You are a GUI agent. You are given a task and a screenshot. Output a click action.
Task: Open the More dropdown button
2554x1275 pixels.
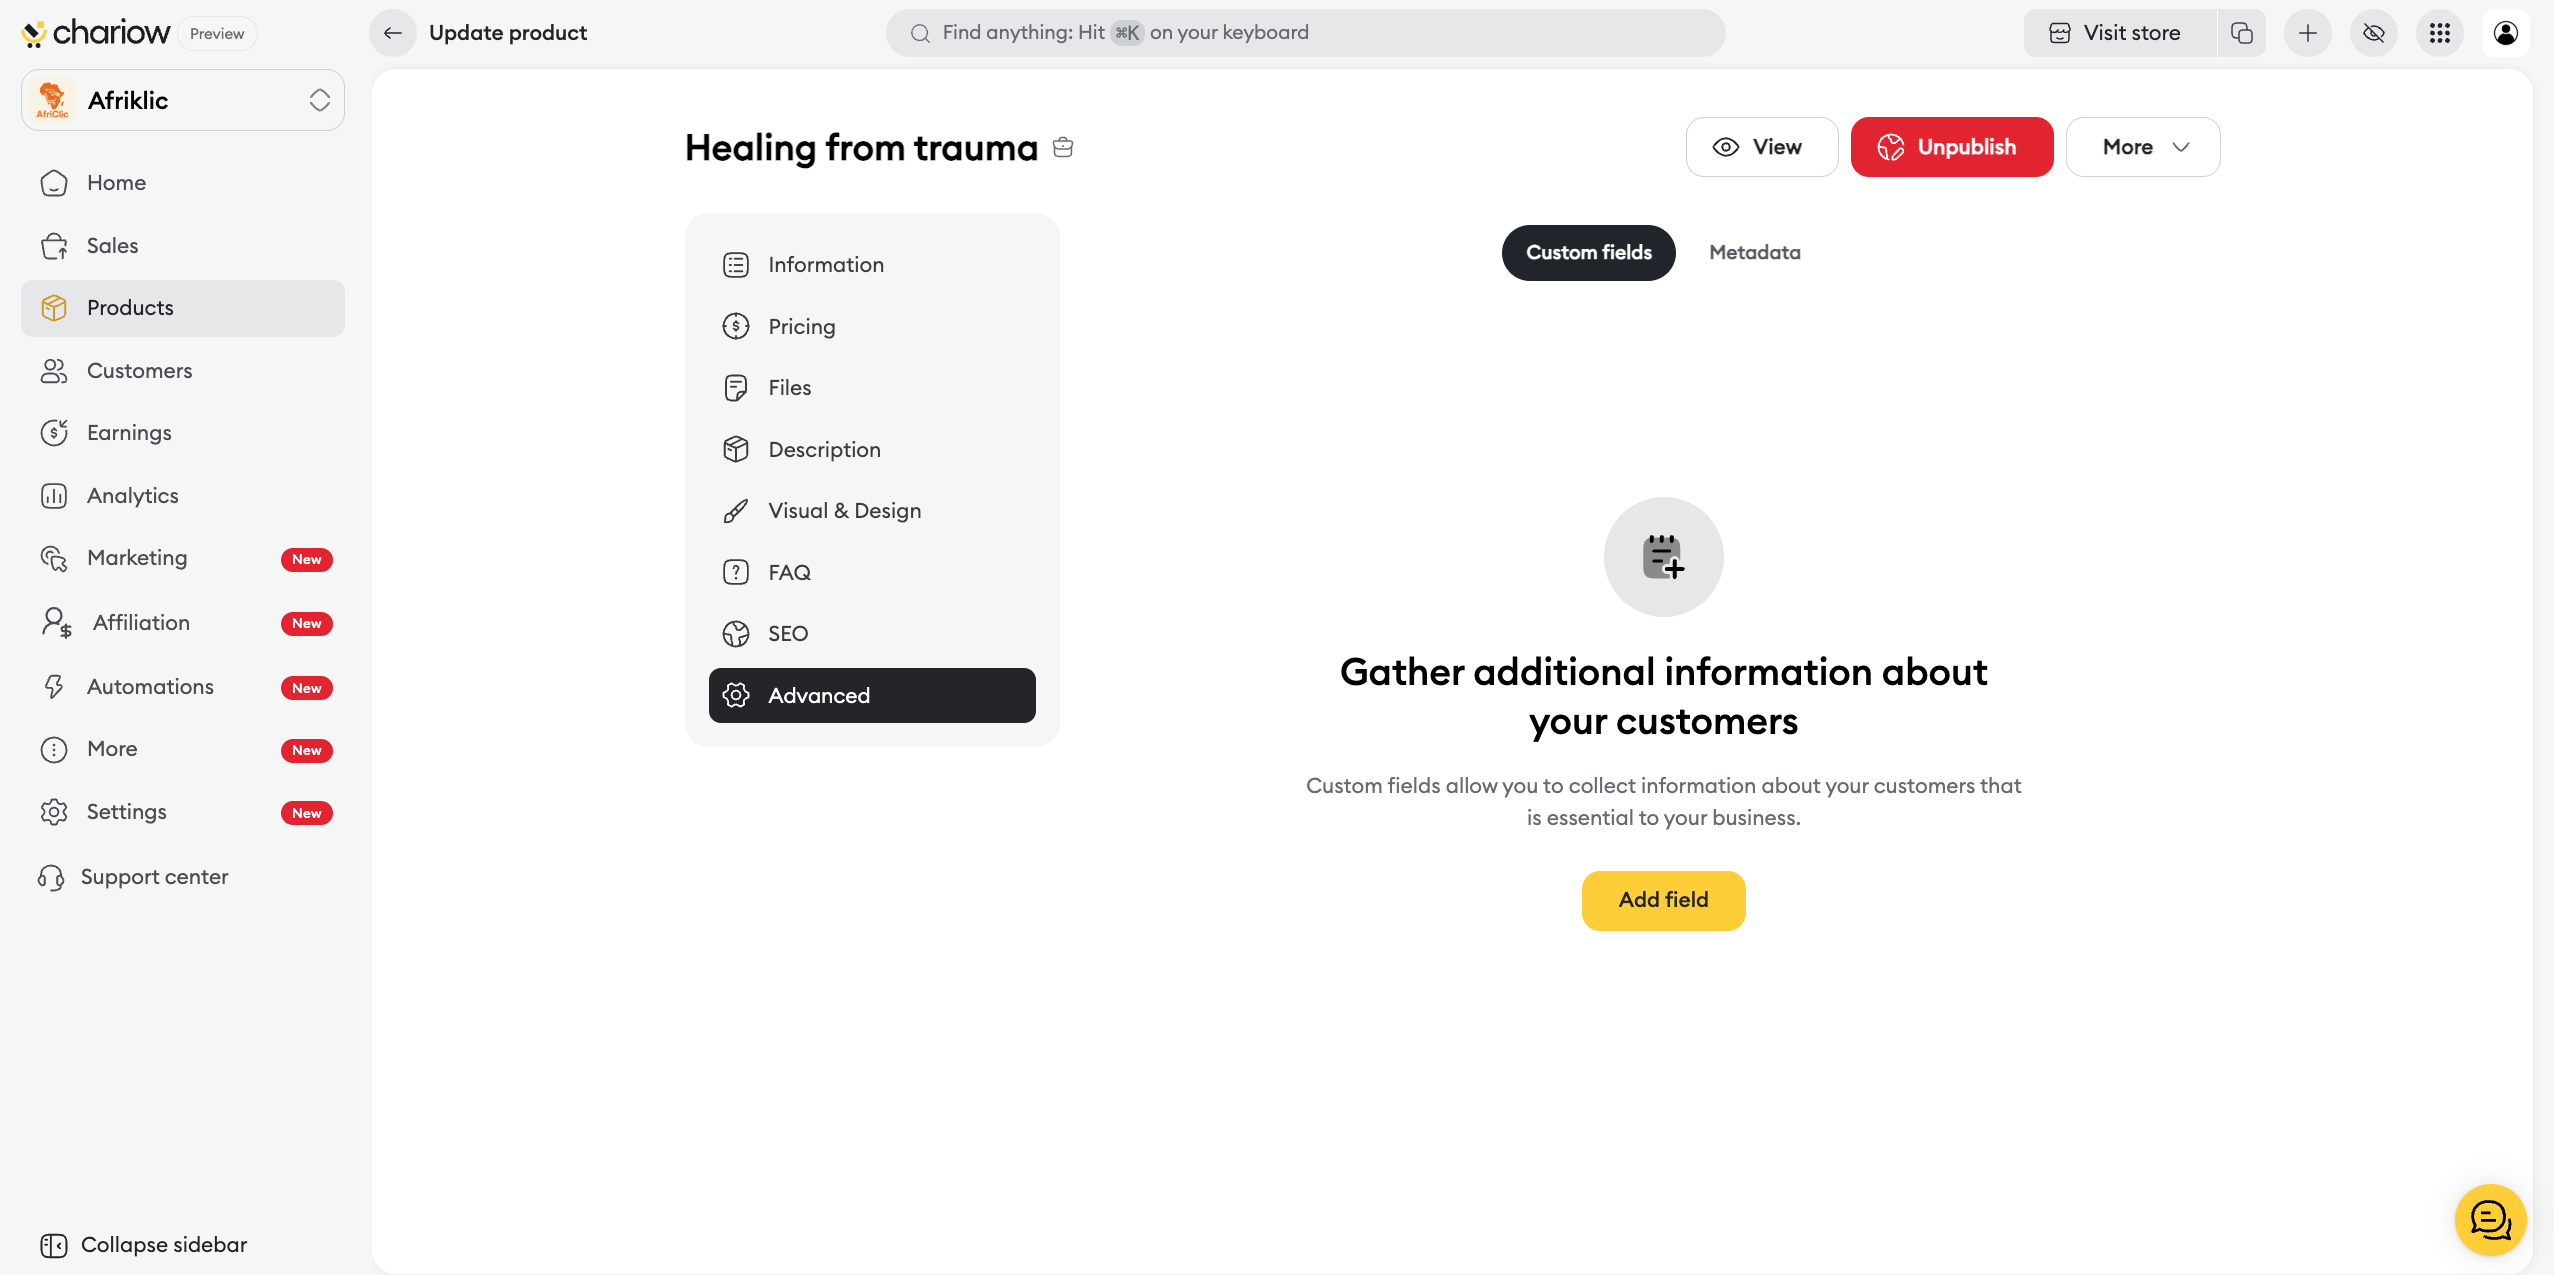(x=2142, y=147)
